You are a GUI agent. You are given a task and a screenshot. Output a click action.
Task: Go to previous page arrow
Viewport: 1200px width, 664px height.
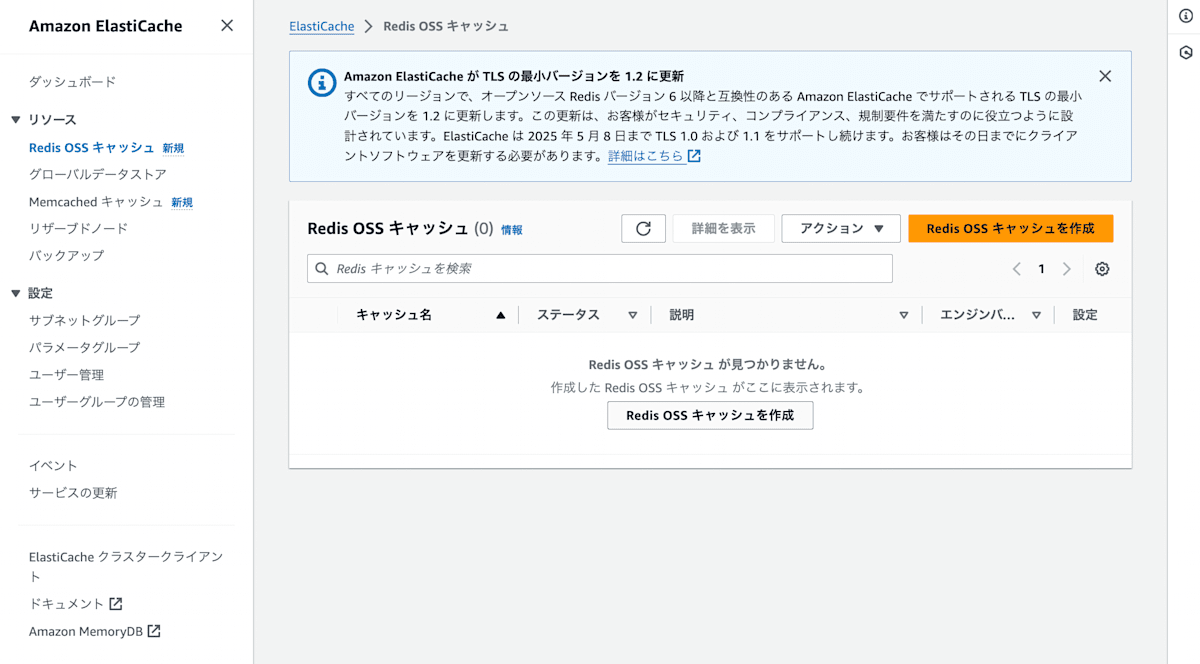point(1016,269)
